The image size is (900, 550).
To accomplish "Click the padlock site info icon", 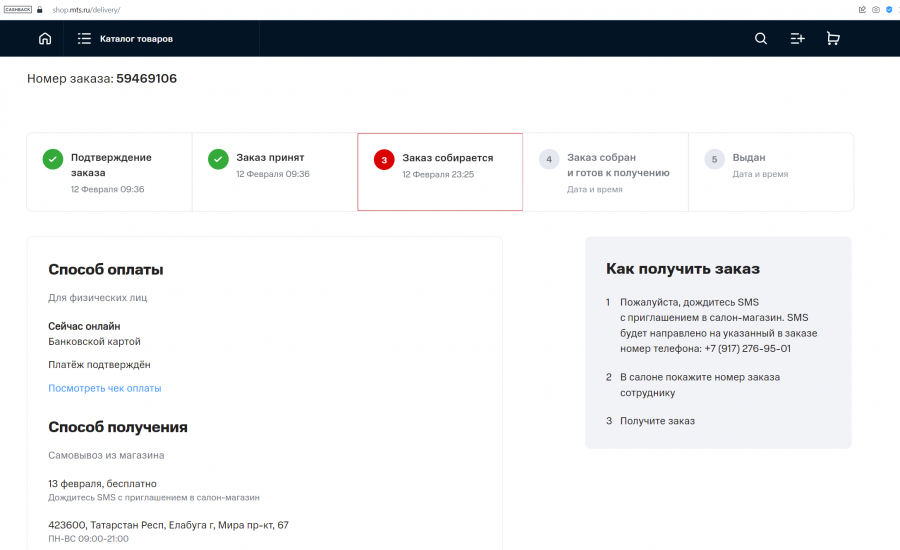I will (x=40, y=10).
